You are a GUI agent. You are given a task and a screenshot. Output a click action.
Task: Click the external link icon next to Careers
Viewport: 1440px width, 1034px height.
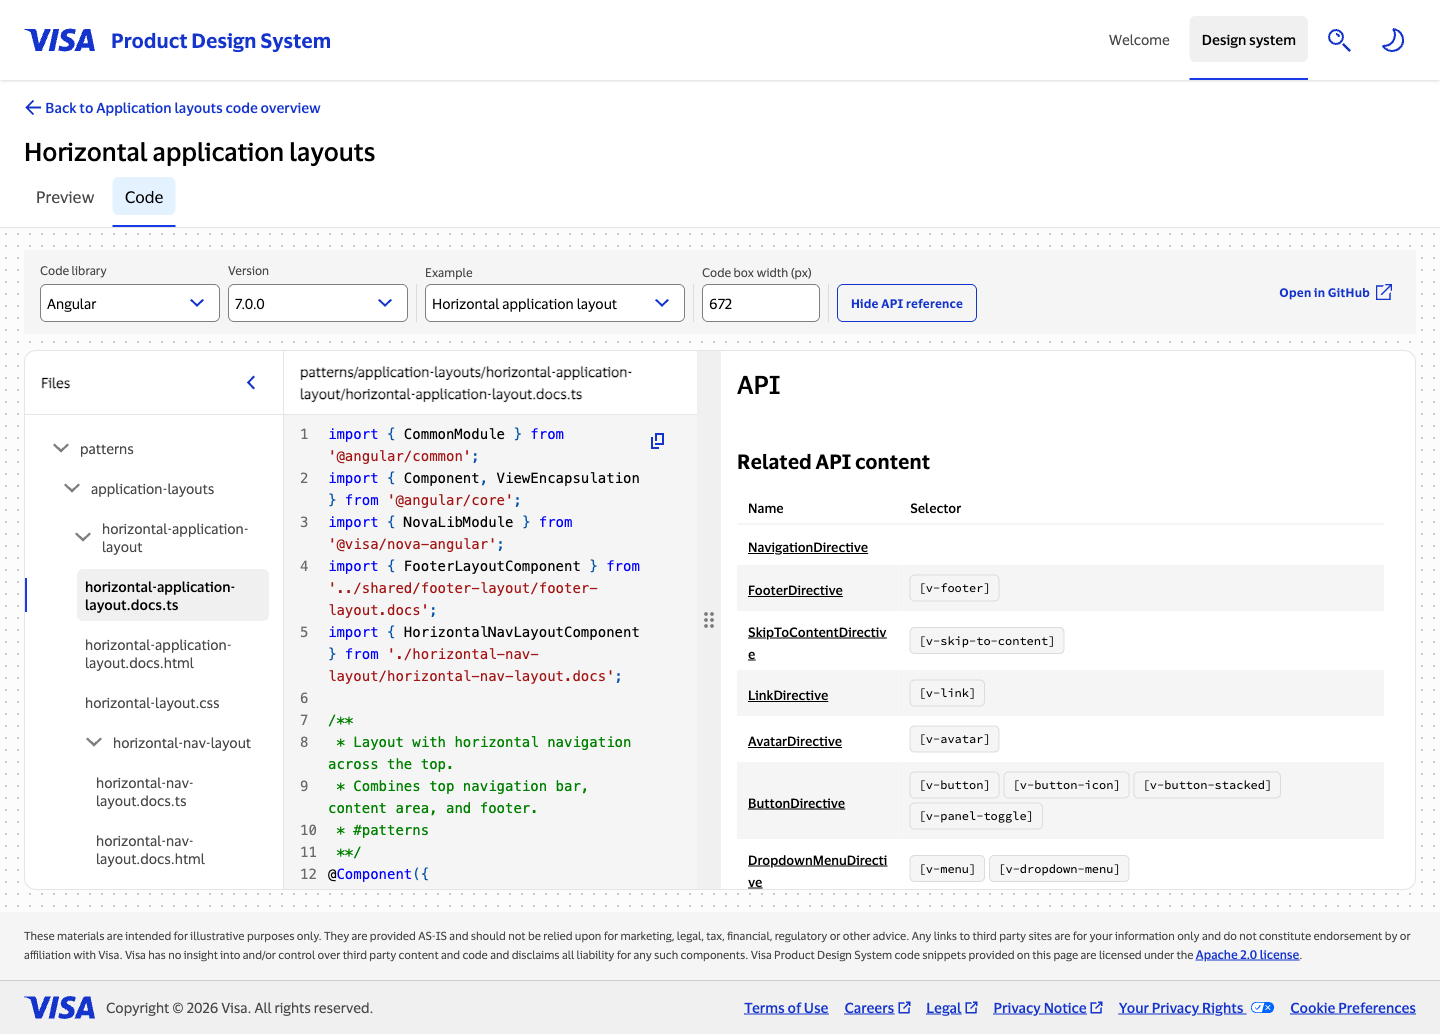point(905,1008)
